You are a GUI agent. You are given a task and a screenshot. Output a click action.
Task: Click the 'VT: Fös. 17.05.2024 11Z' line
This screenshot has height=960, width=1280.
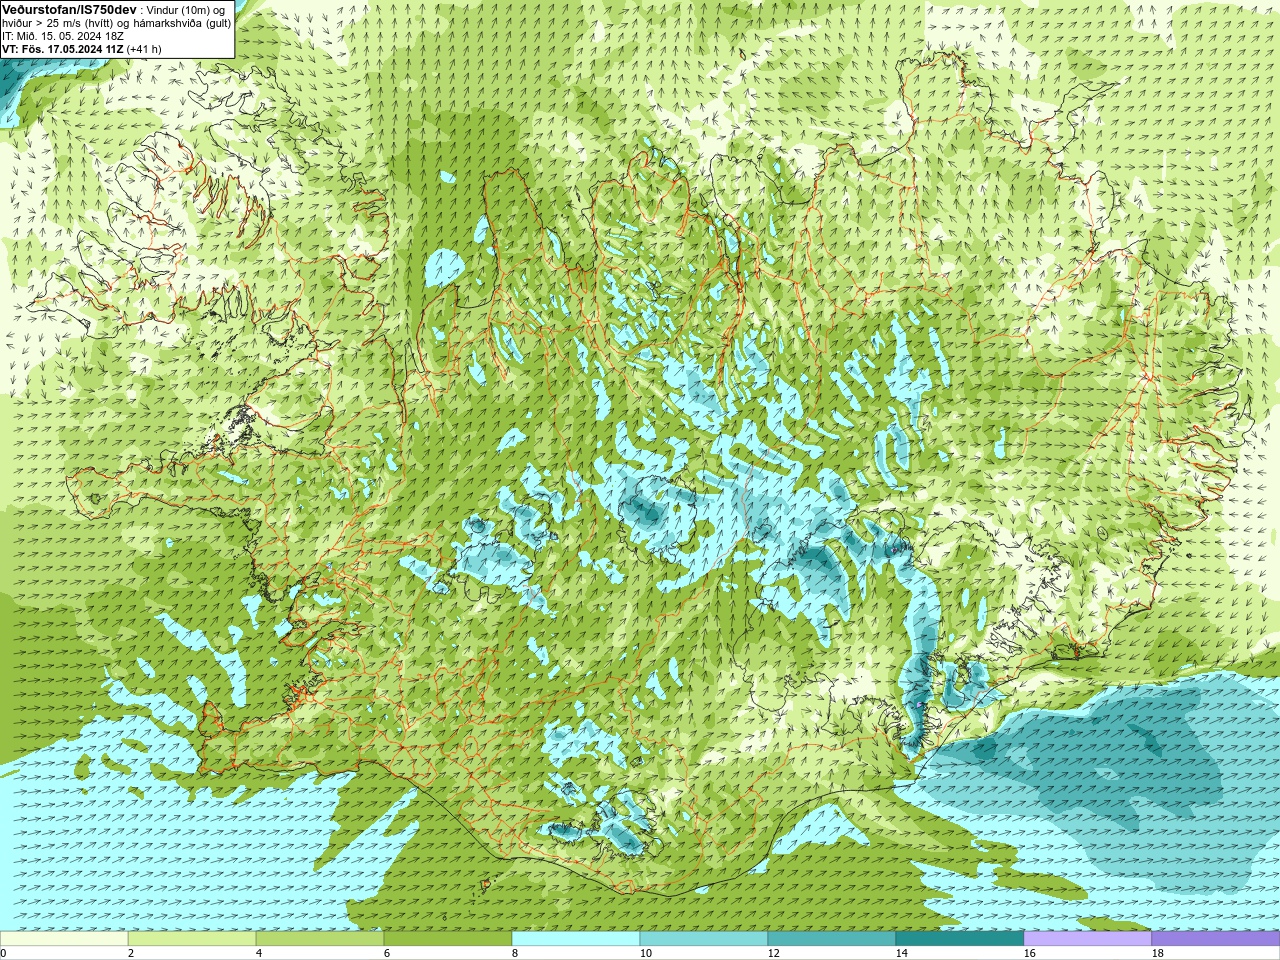pos(63,49)
